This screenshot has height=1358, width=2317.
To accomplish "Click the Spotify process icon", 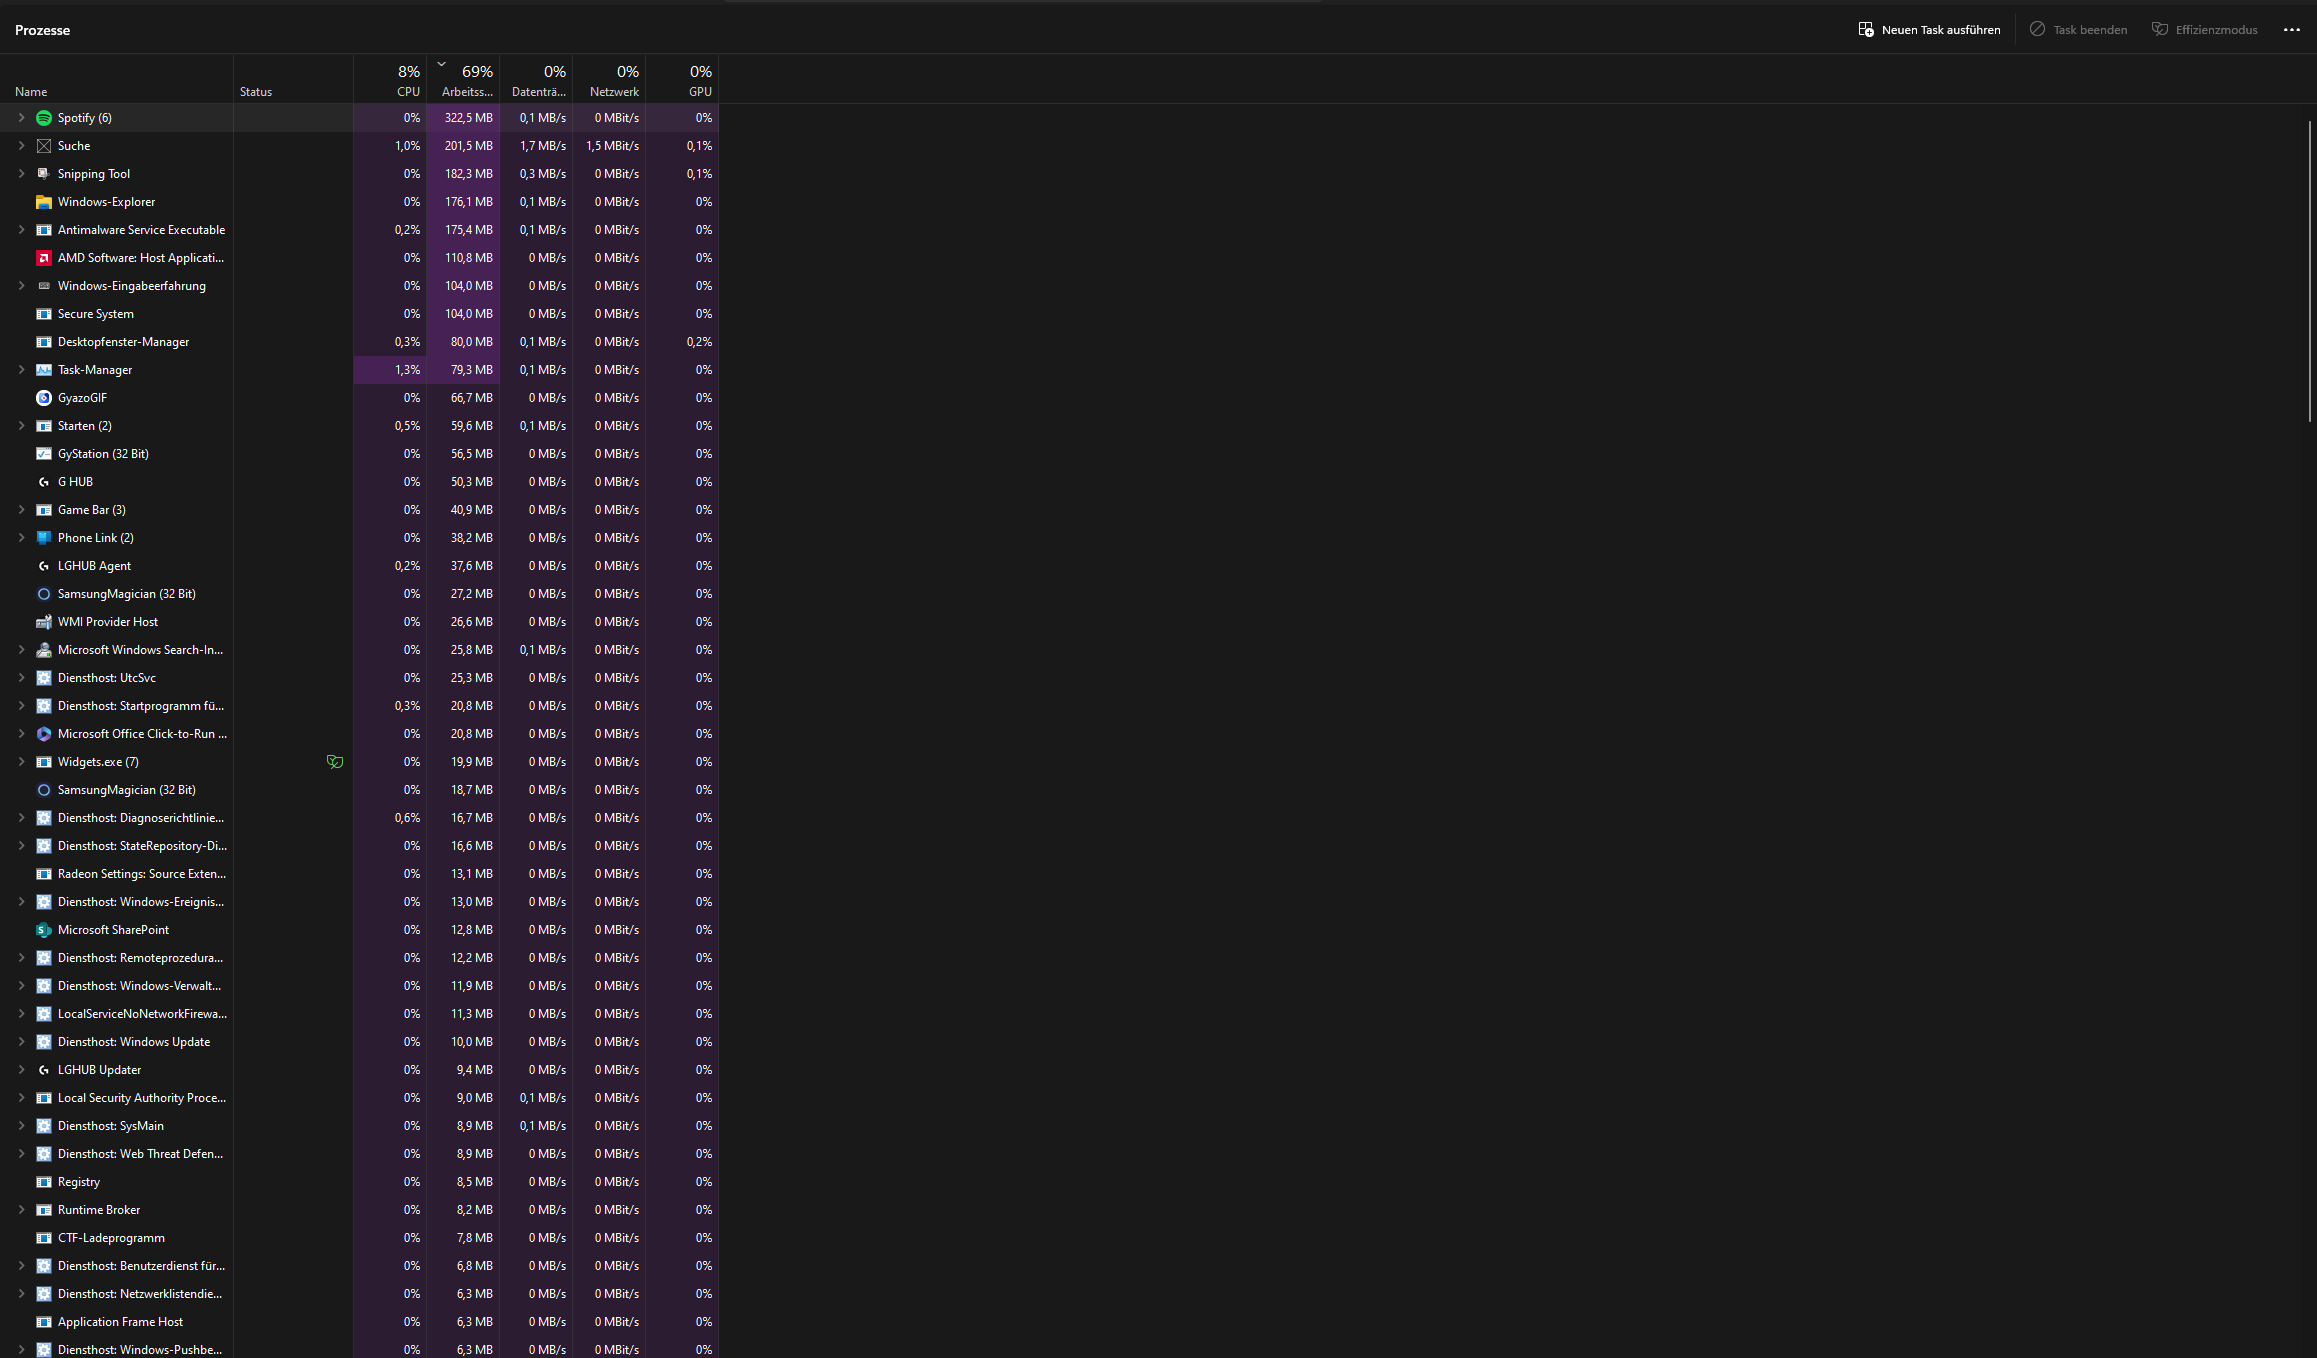I will [x=43, y=118].
